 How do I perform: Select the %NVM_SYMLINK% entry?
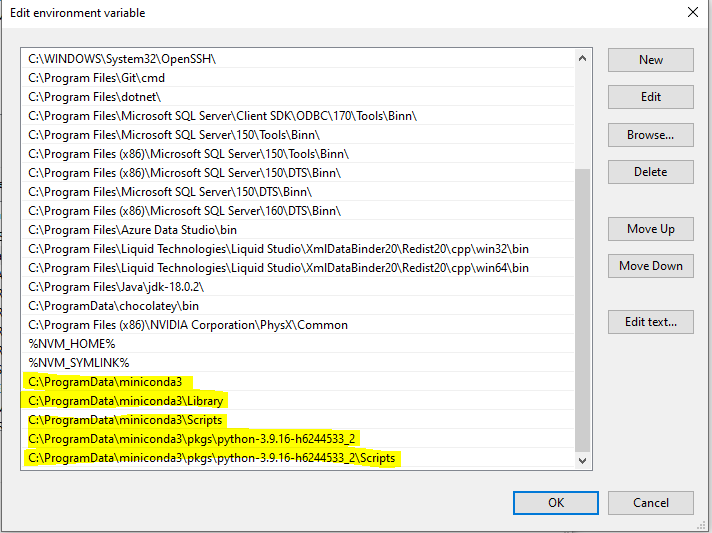coord(298,363)
